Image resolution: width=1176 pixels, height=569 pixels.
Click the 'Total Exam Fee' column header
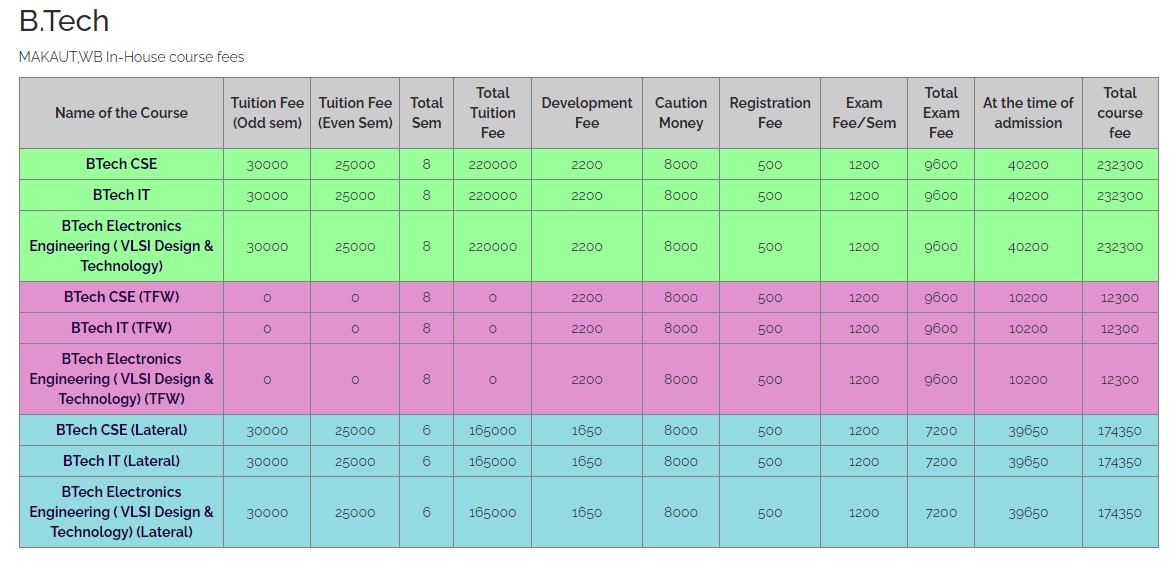(x=941, y=113)
